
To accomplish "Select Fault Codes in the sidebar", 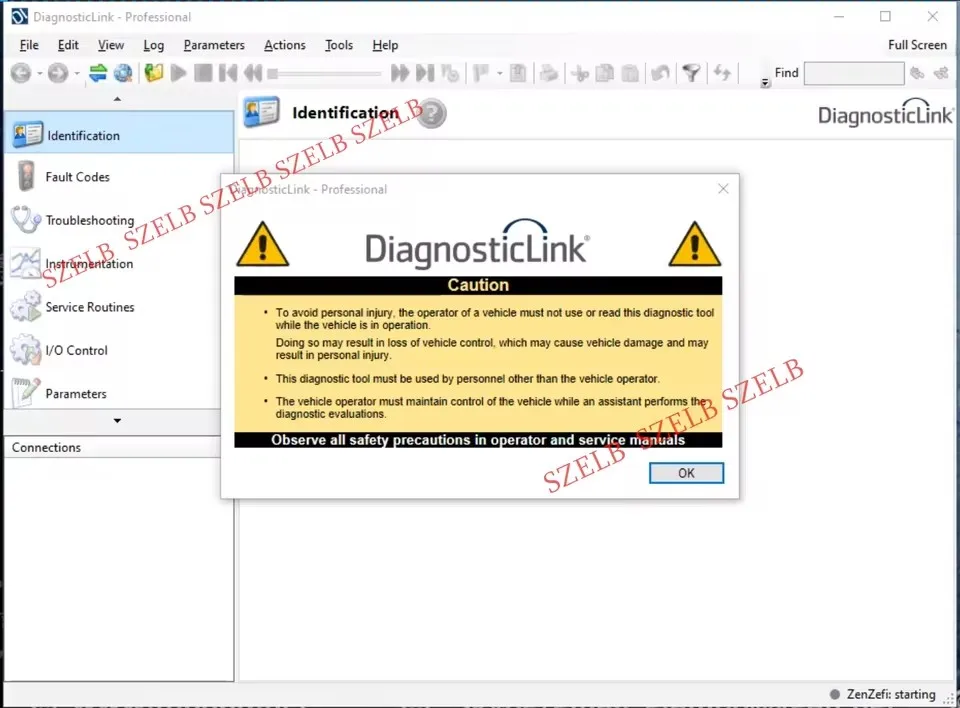I will (x=119, y=177).
